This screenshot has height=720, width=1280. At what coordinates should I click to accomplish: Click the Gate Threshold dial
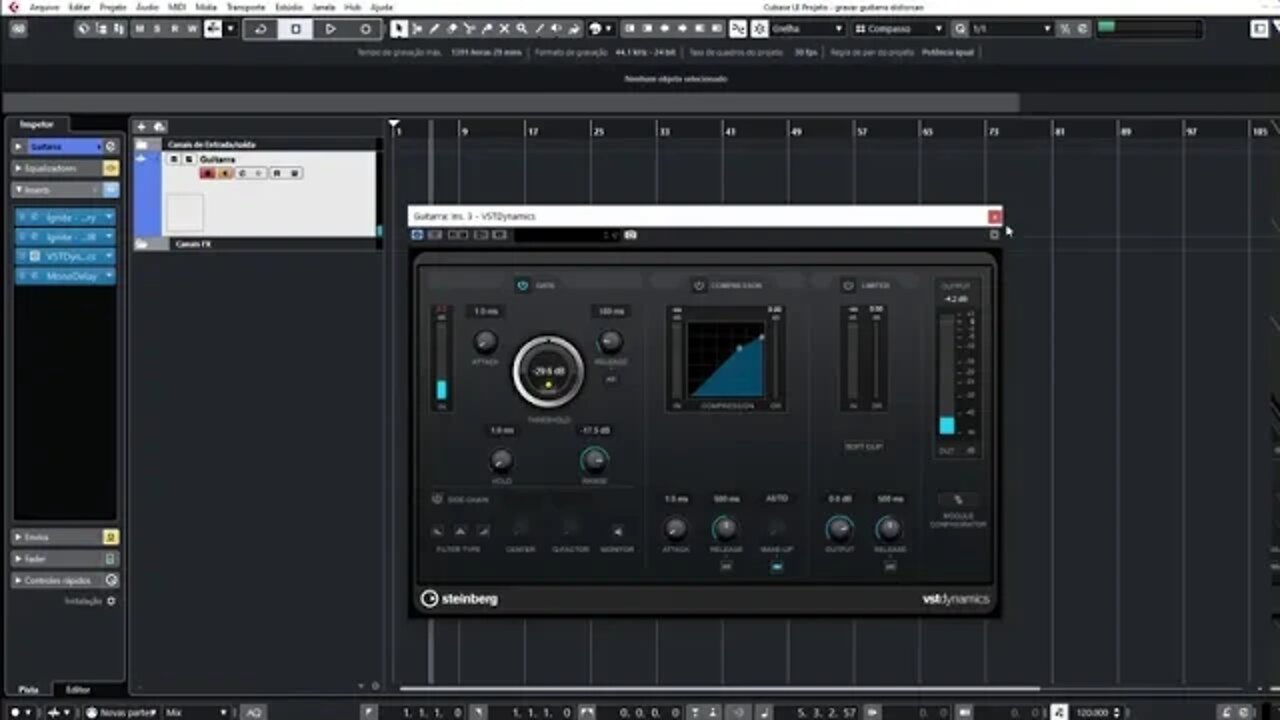click(548, 371)
